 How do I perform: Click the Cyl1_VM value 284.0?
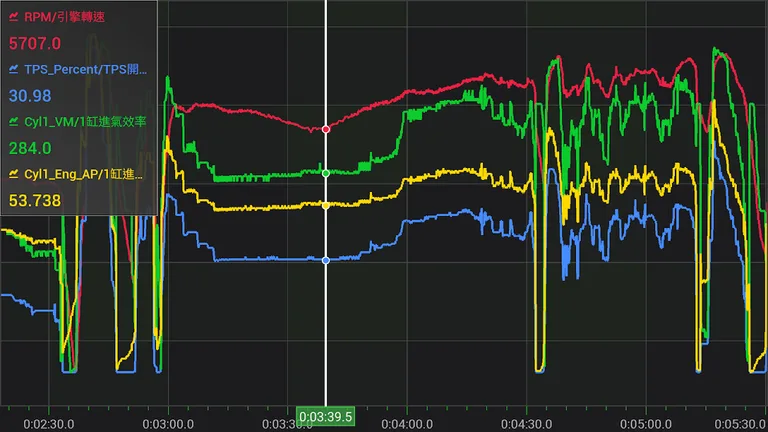click(x=30, y=148)
